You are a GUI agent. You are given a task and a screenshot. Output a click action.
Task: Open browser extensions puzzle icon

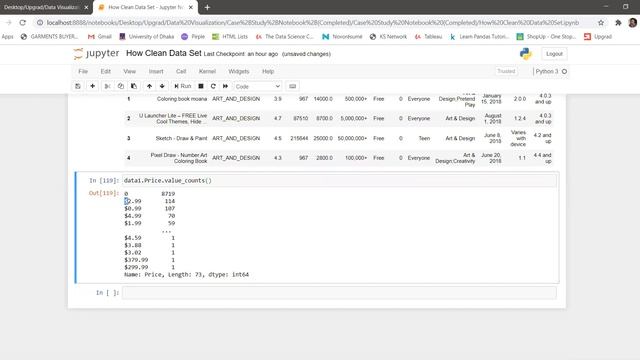[618, 23]
